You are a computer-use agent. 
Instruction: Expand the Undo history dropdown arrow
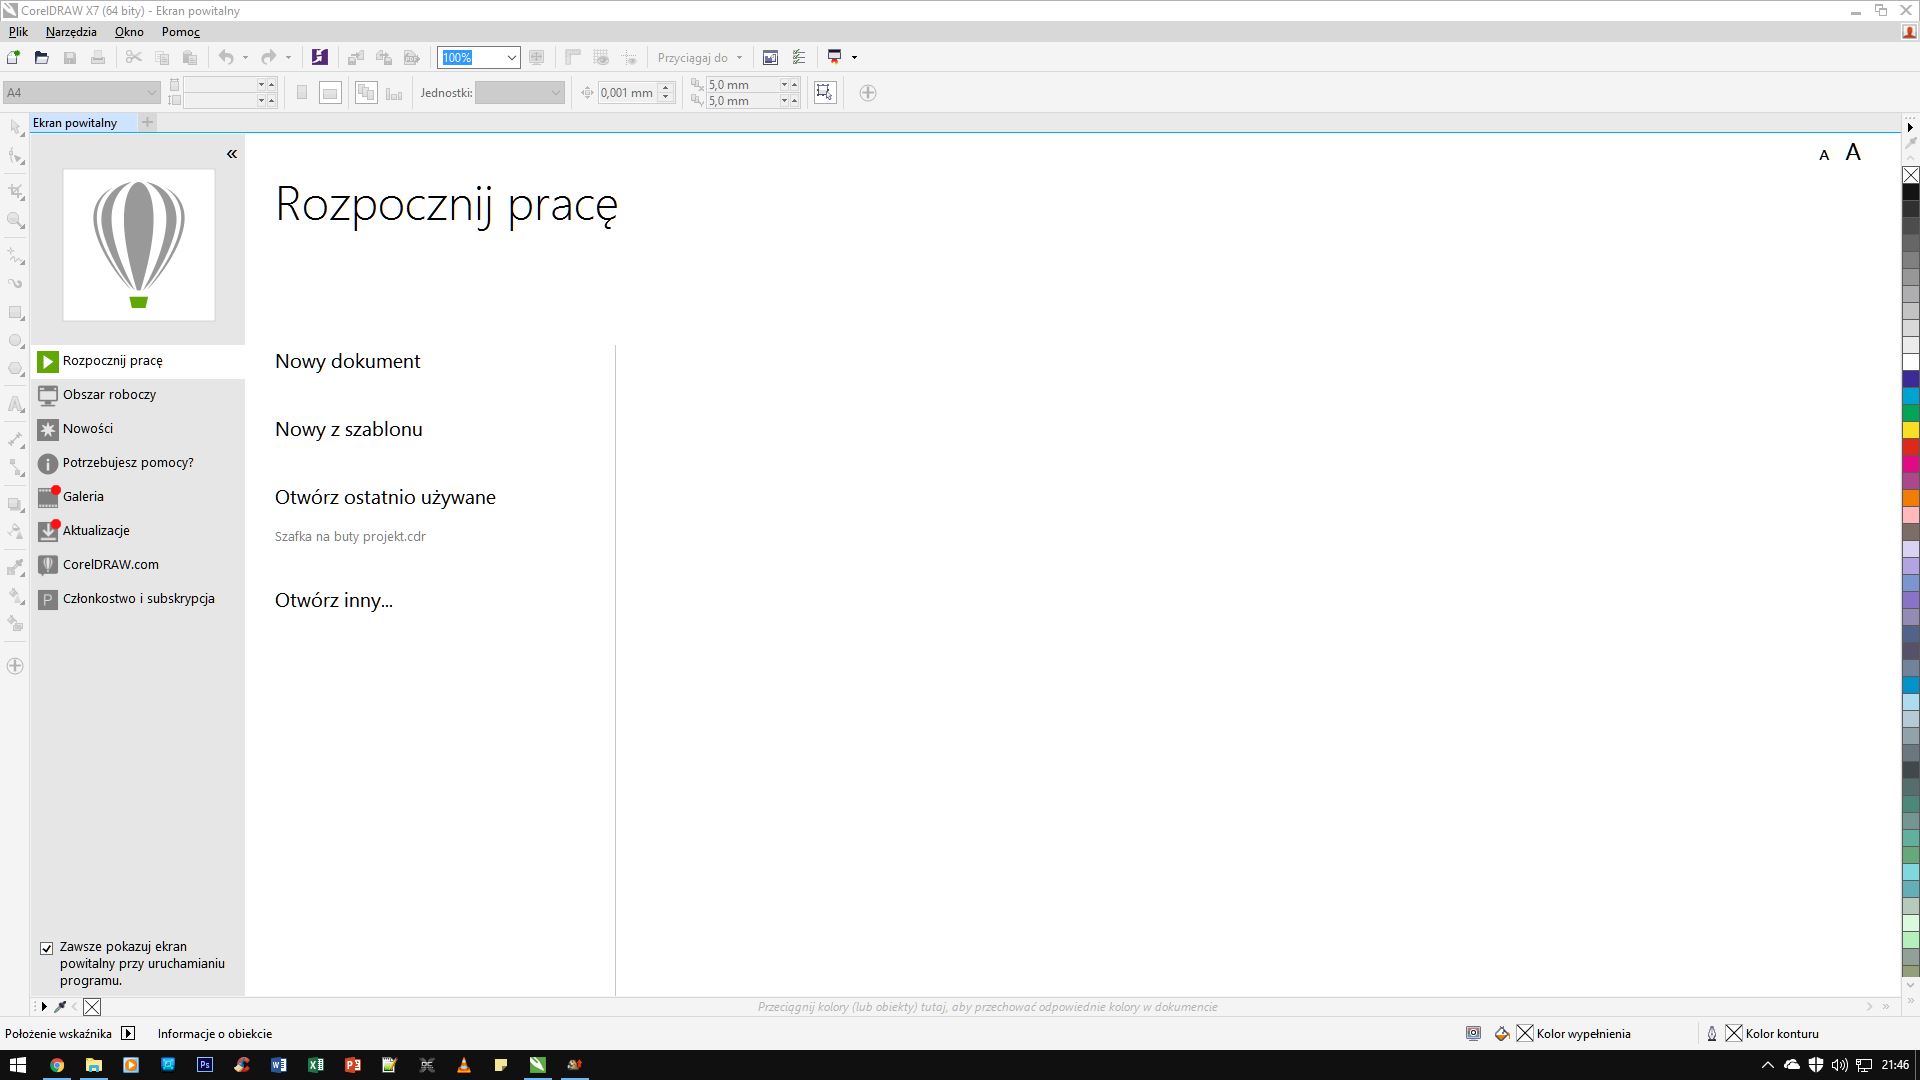(245, 57)
